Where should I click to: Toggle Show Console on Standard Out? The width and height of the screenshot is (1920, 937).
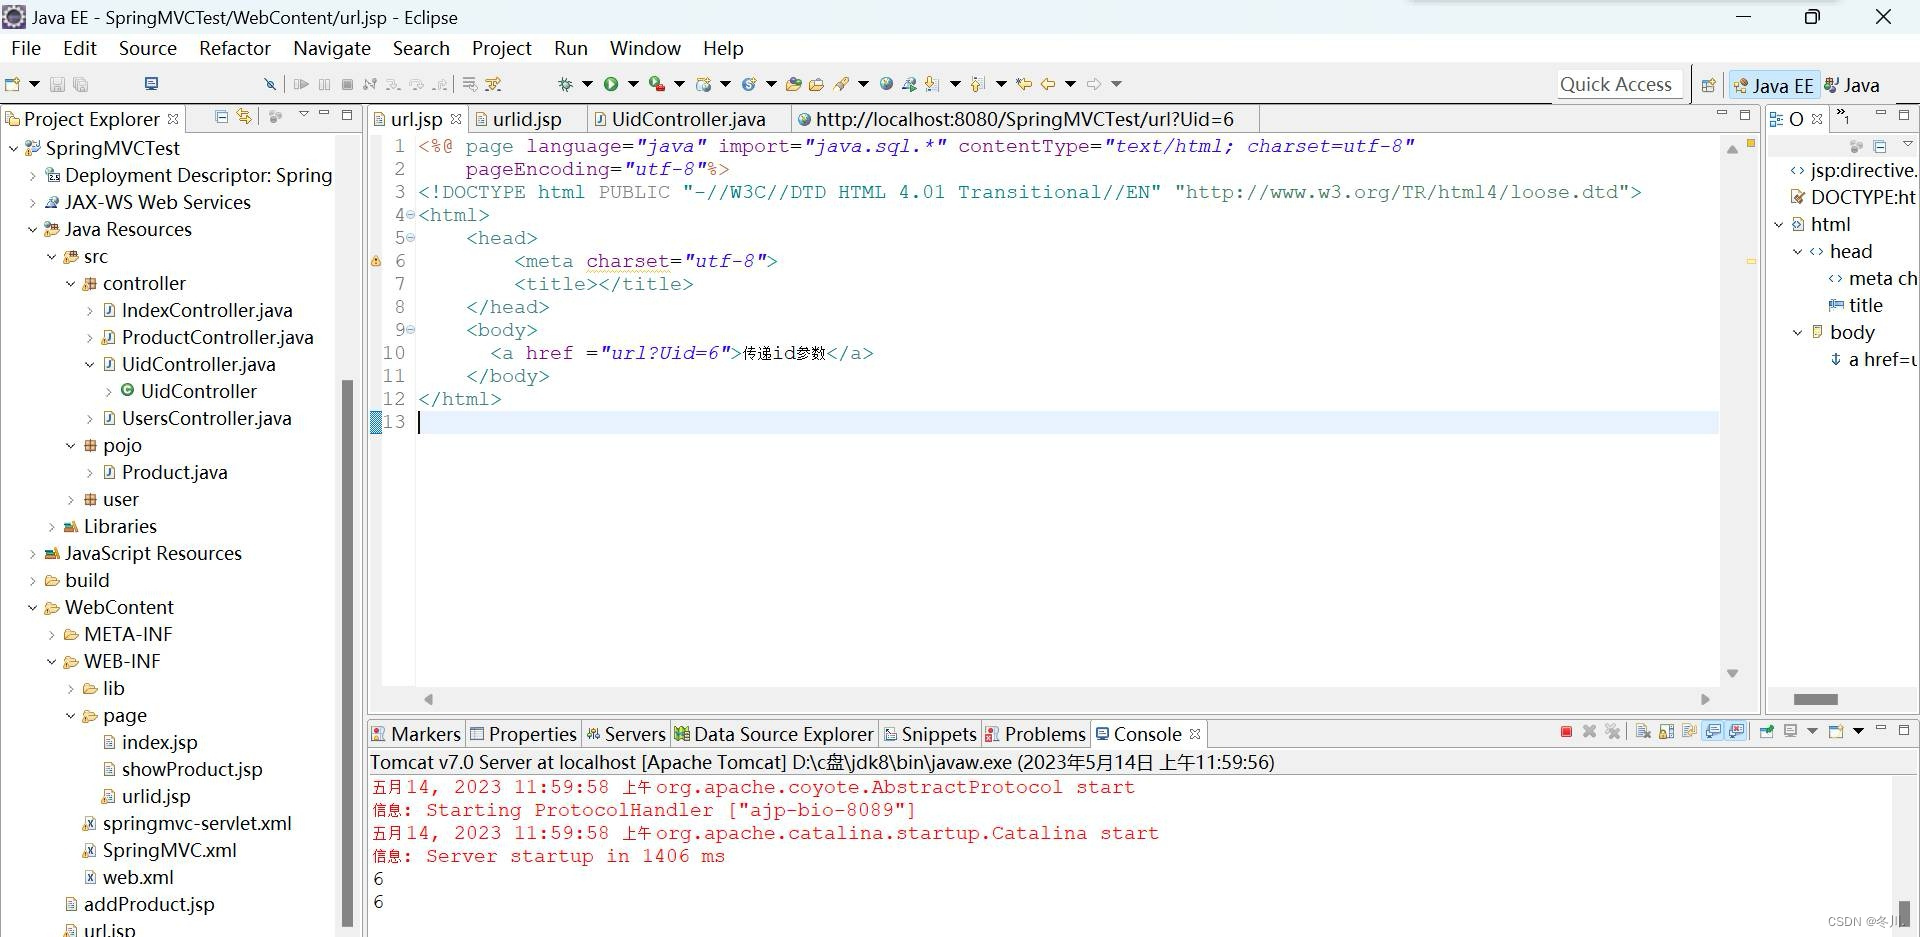coord(1713,732)
